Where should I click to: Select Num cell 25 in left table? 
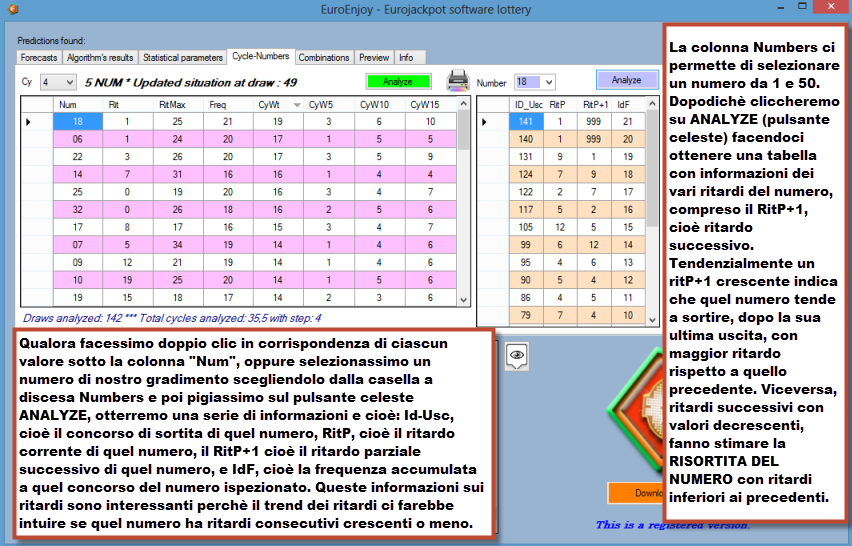pyautogui.click(x=78, y=192)
